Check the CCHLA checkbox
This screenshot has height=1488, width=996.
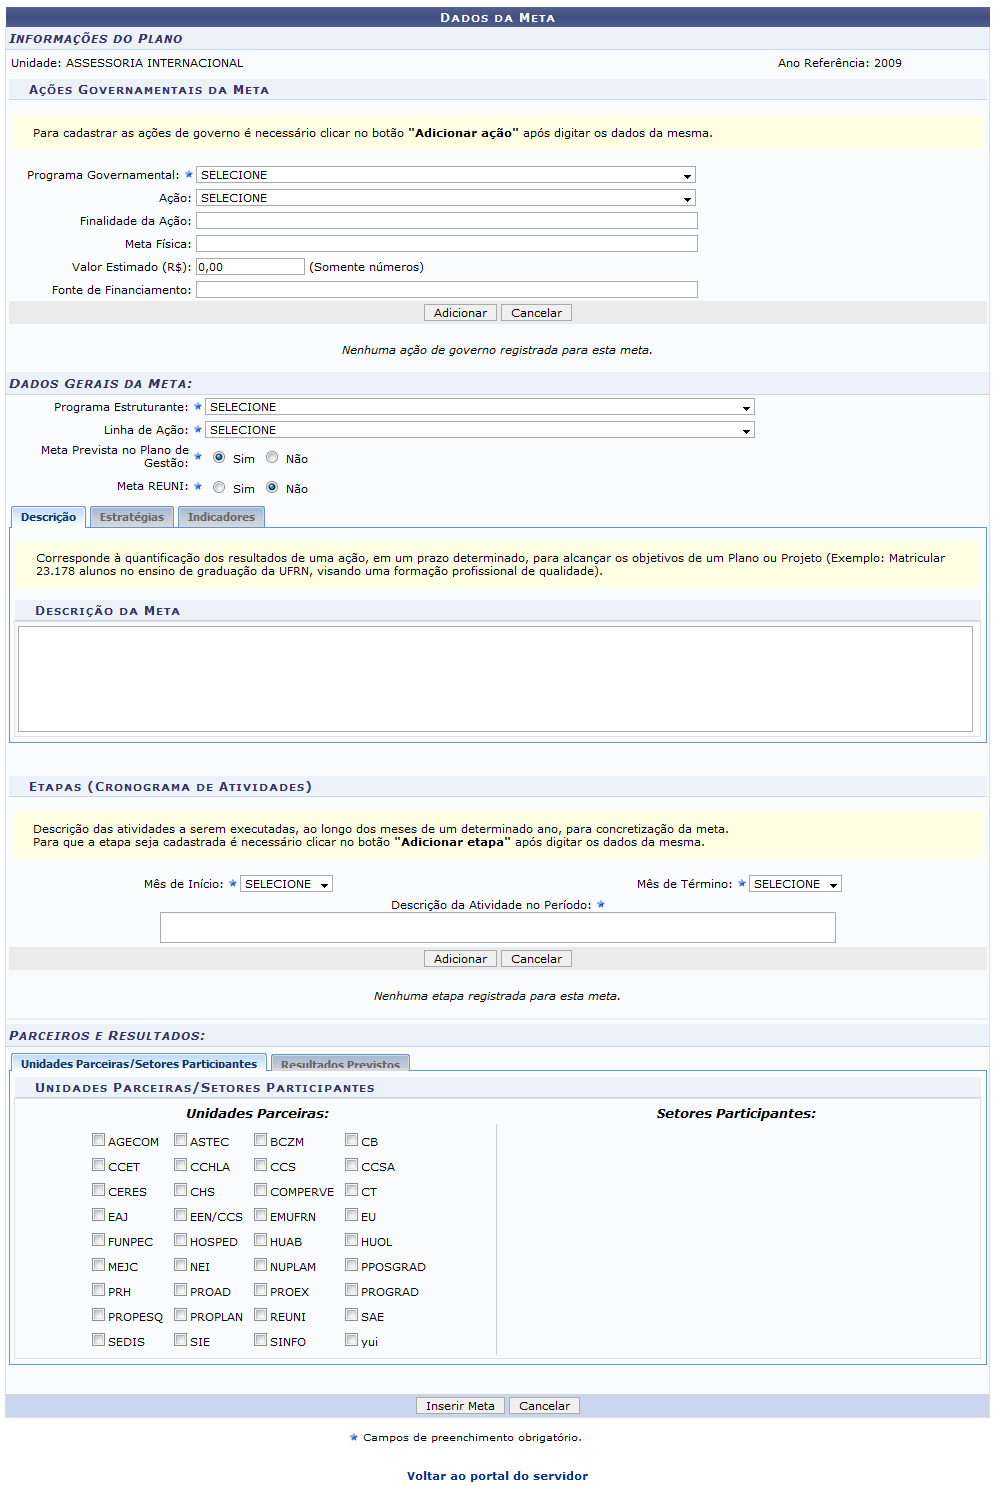point(180,1164)
